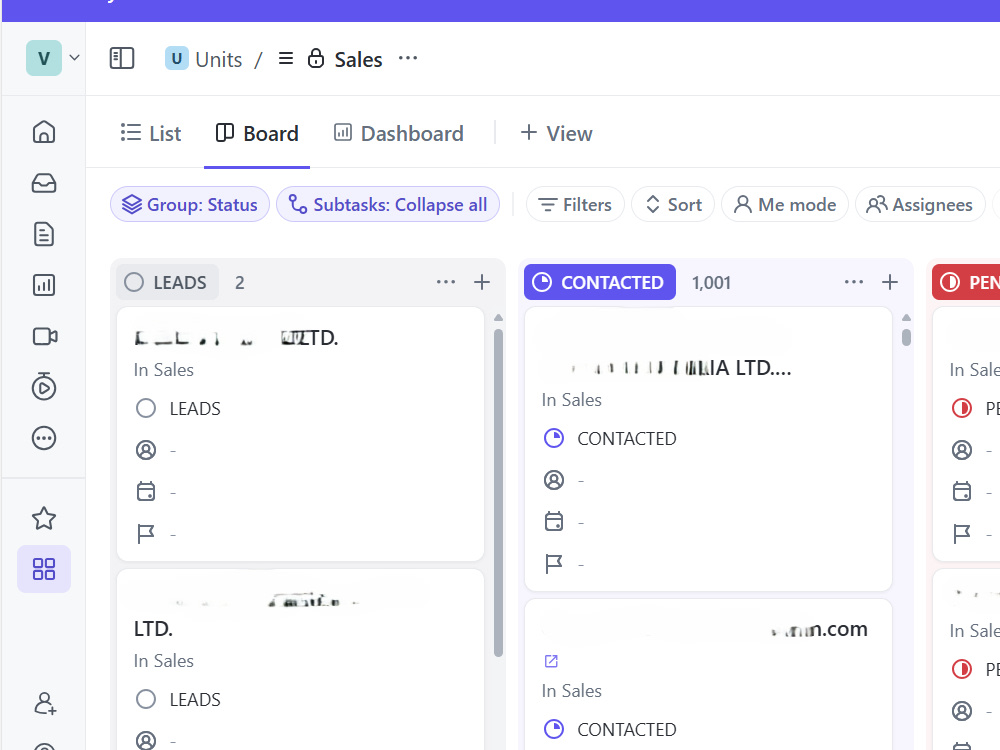Set assignee on IA LTD card
Image resolution: width=1000 pixels, height=750 pixels.
click(554, 480)
